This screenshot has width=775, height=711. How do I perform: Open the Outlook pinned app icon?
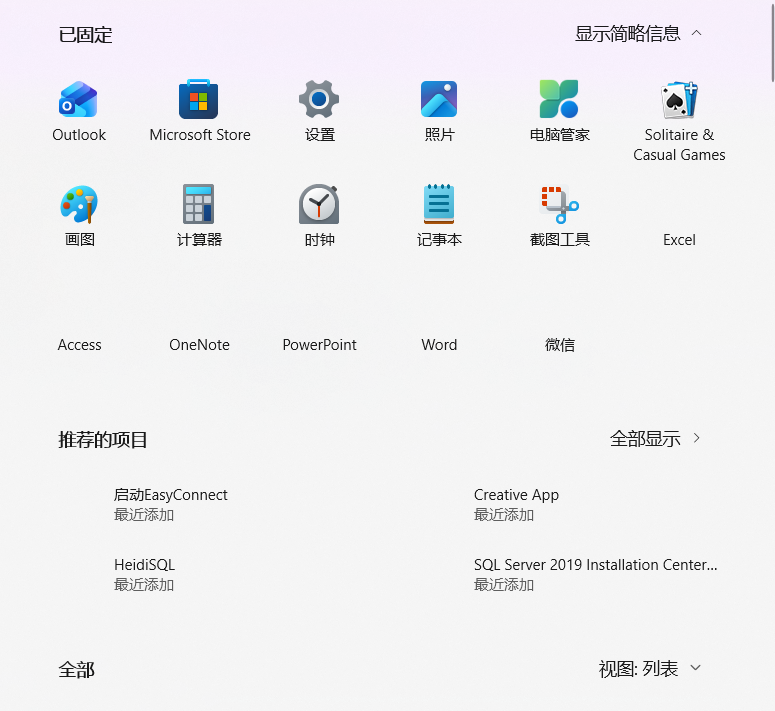coord(79,99)
